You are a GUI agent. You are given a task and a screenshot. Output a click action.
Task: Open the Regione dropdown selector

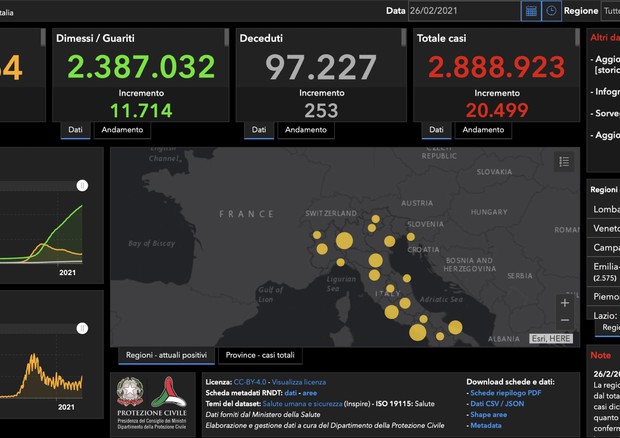click(x=609, y=11)
